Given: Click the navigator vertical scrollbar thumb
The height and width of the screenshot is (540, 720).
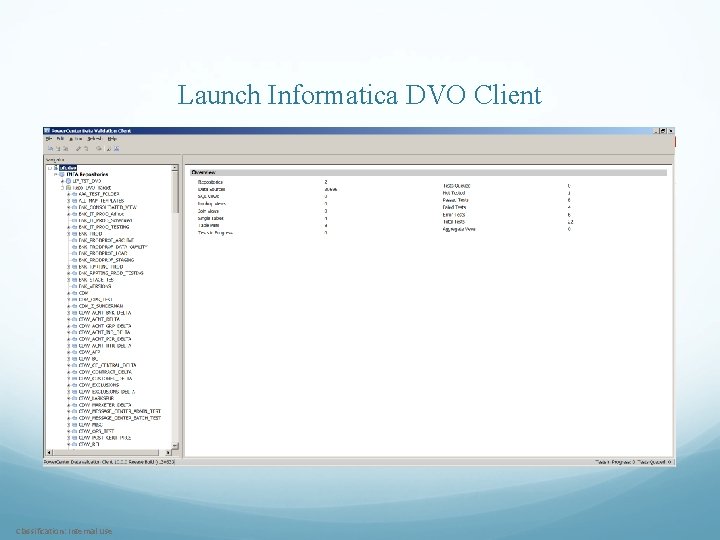Looking at the screenshot, I should click(175, 192).
